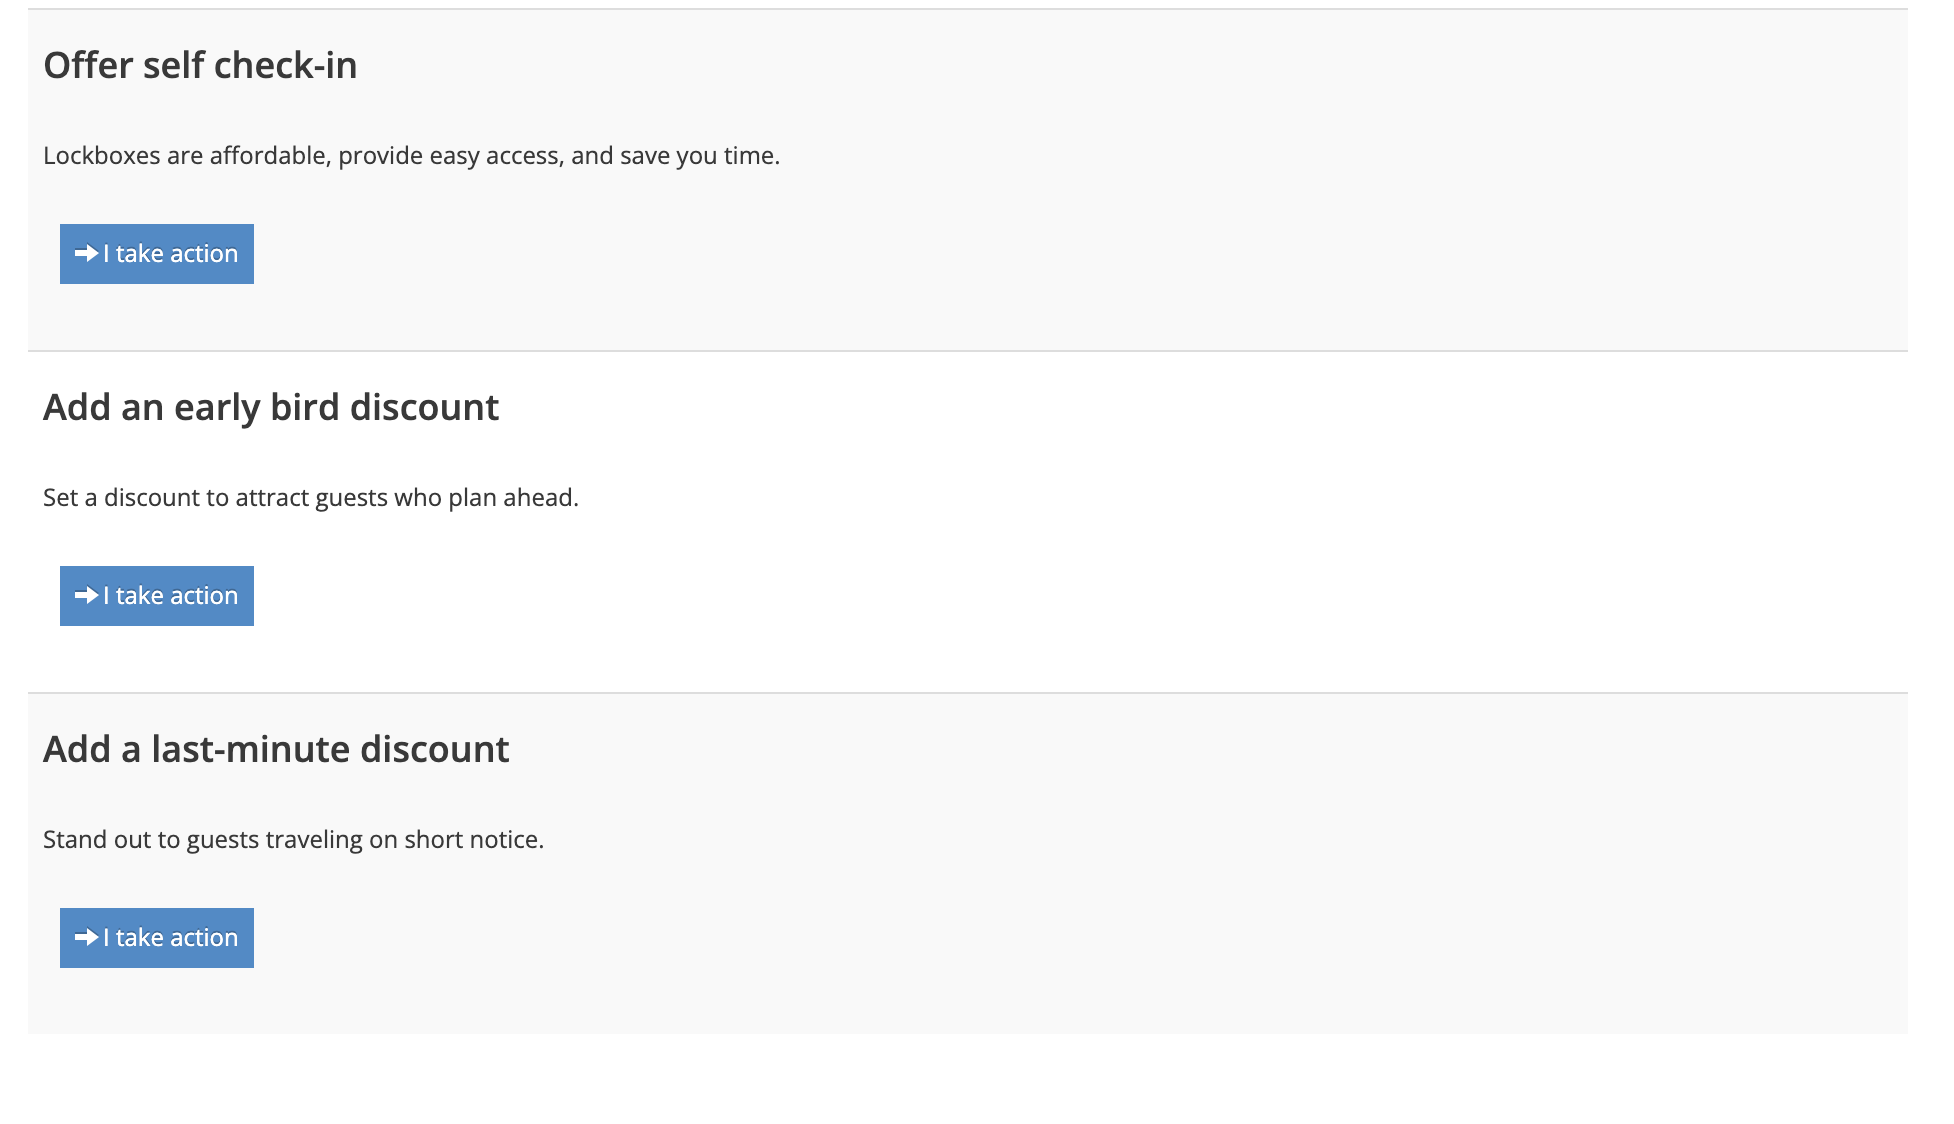Click the 'Add a last-minute discount' heading
The image size is (1954, 1124).
pyautogui.click(x=276, y=748)
